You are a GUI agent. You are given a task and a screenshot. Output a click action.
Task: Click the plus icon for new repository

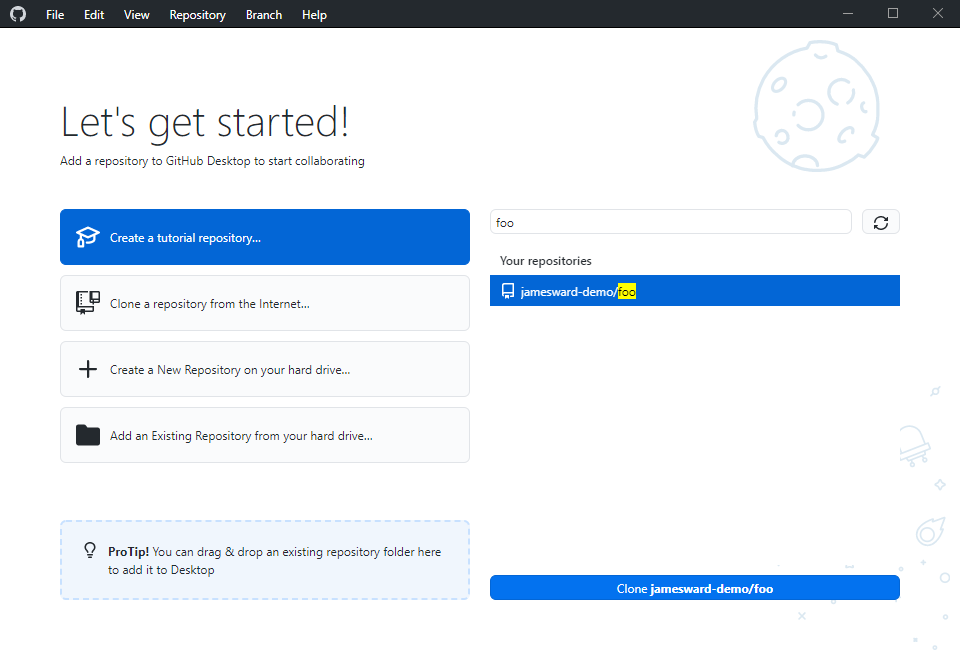(88, 369)
